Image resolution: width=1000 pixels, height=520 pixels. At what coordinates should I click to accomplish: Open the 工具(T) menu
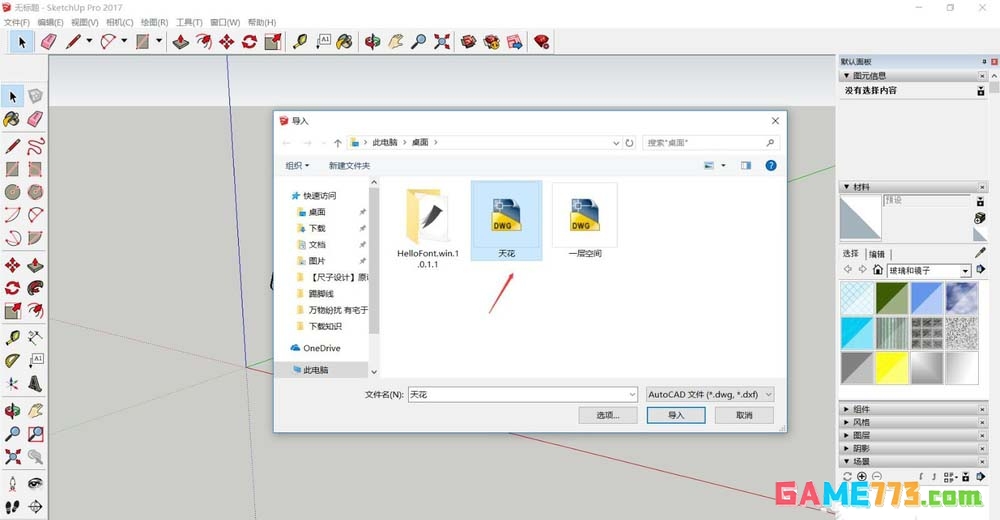click(189, 22)
